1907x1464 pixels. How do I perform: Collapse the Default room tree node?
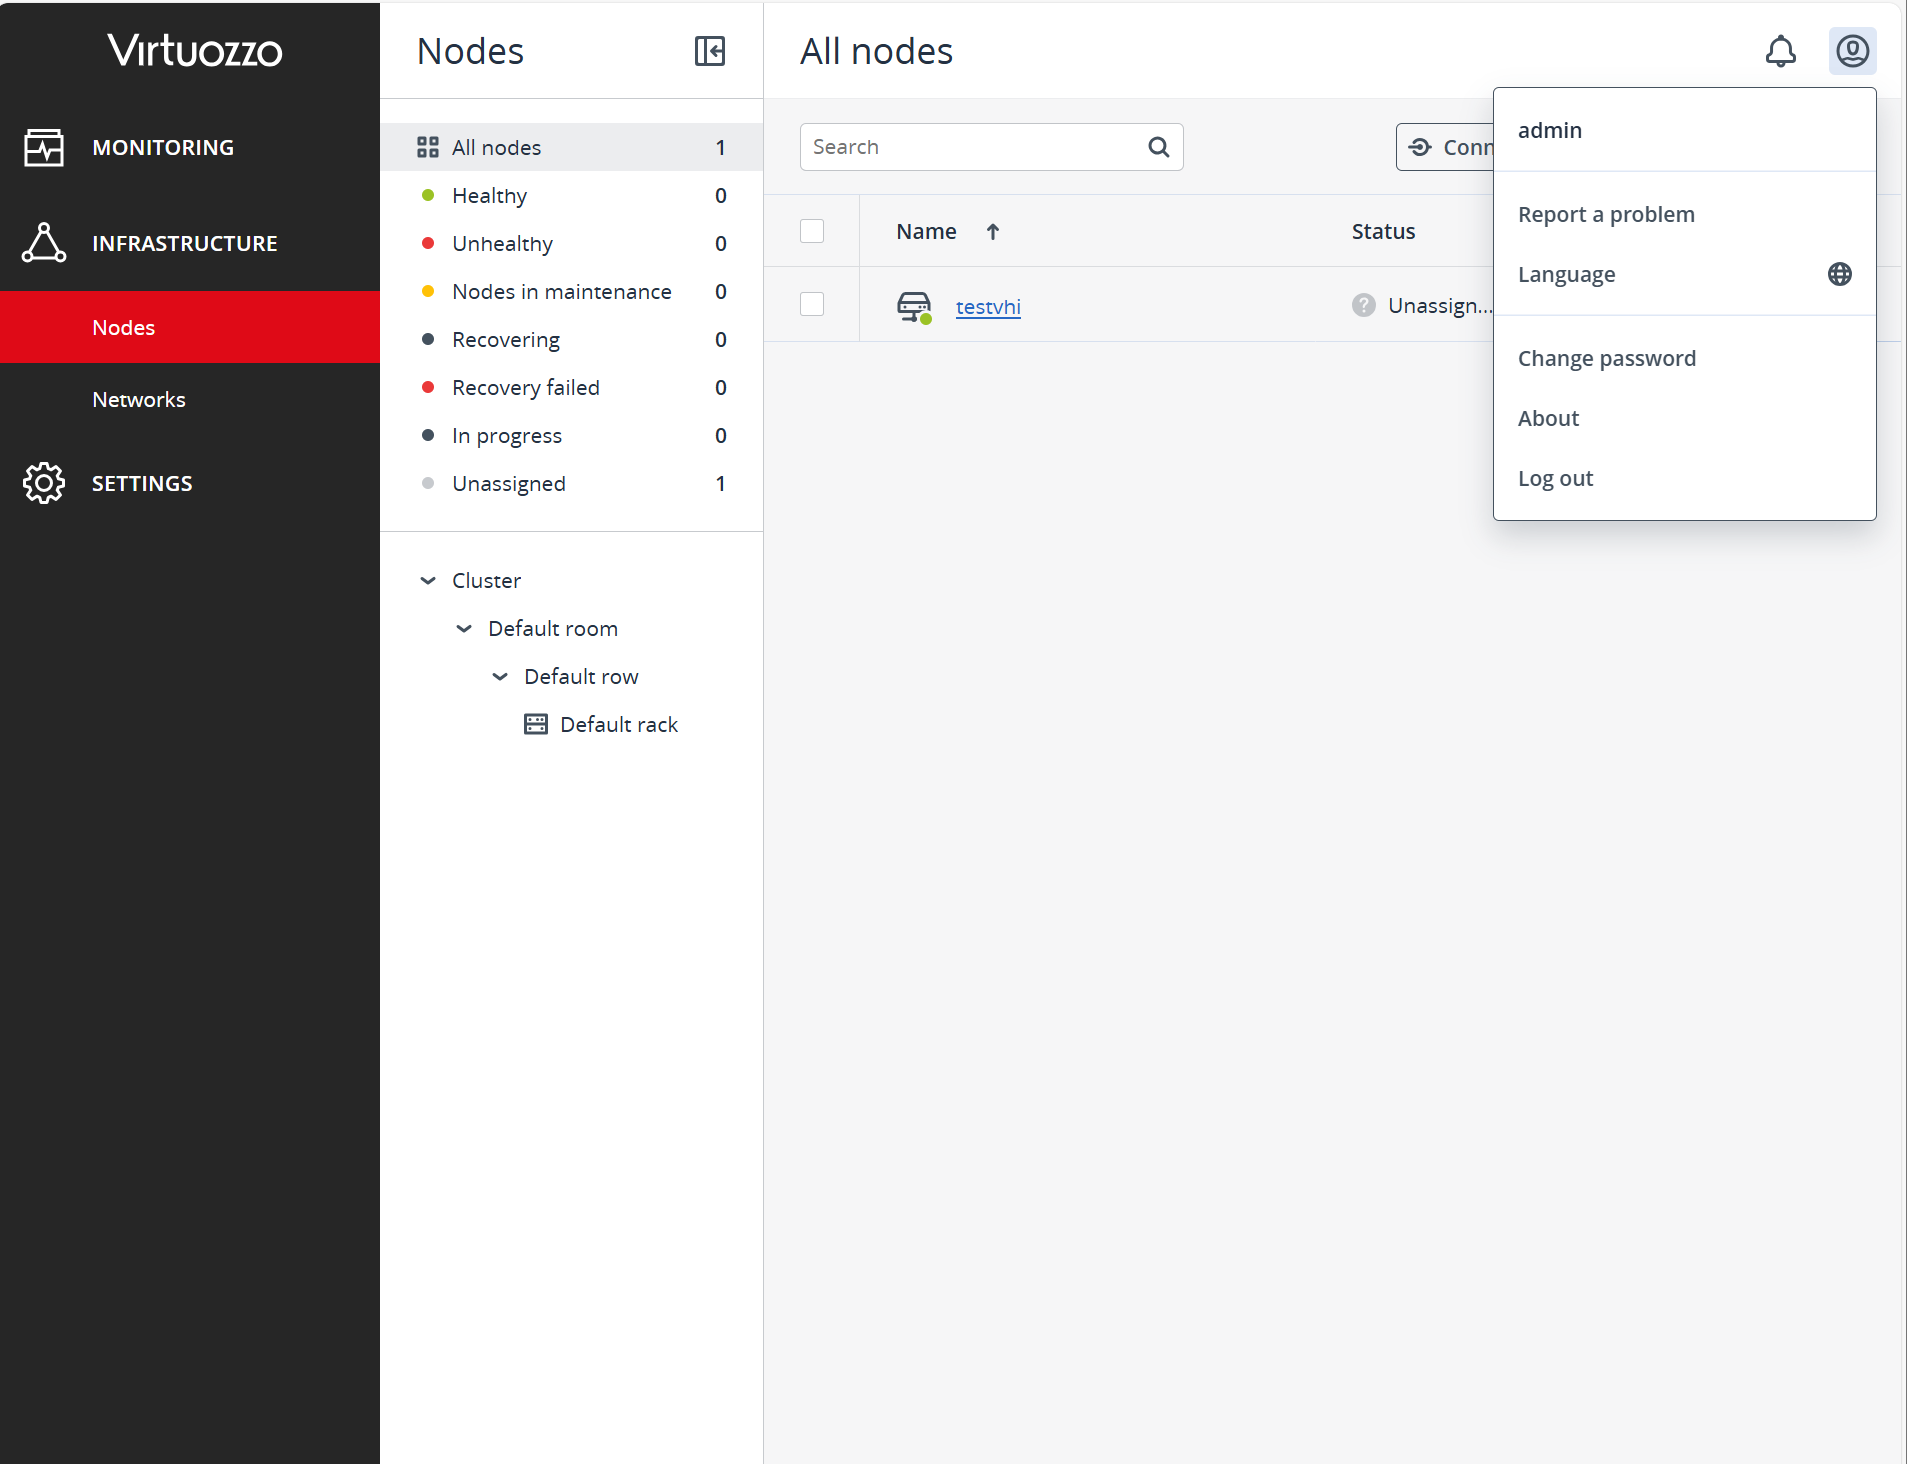[x=464, y=628]
